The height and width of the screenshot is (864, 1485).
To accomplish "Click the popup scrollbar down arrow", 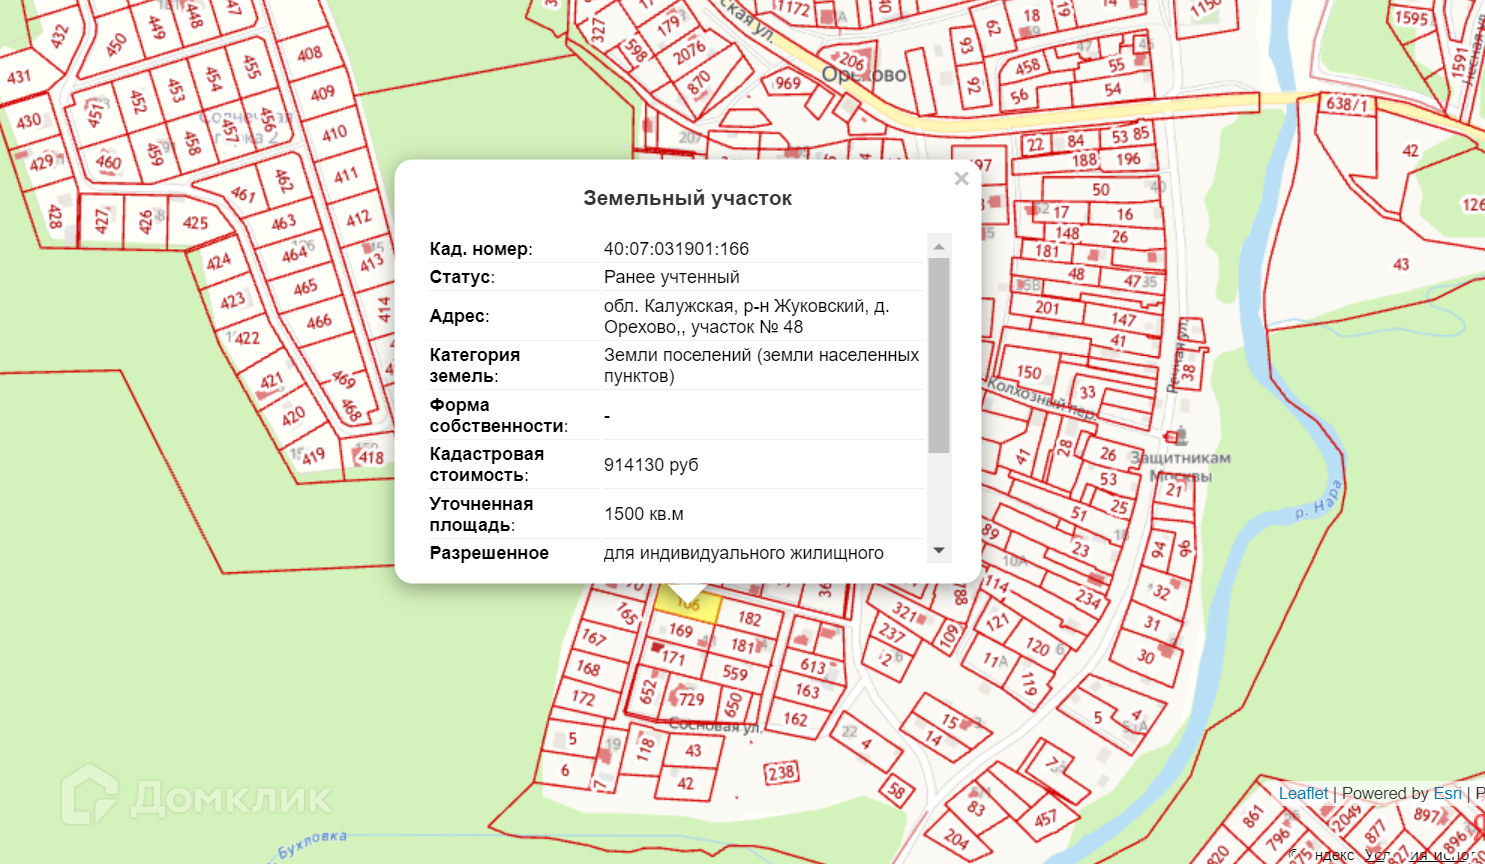I will tap(938, 551).
